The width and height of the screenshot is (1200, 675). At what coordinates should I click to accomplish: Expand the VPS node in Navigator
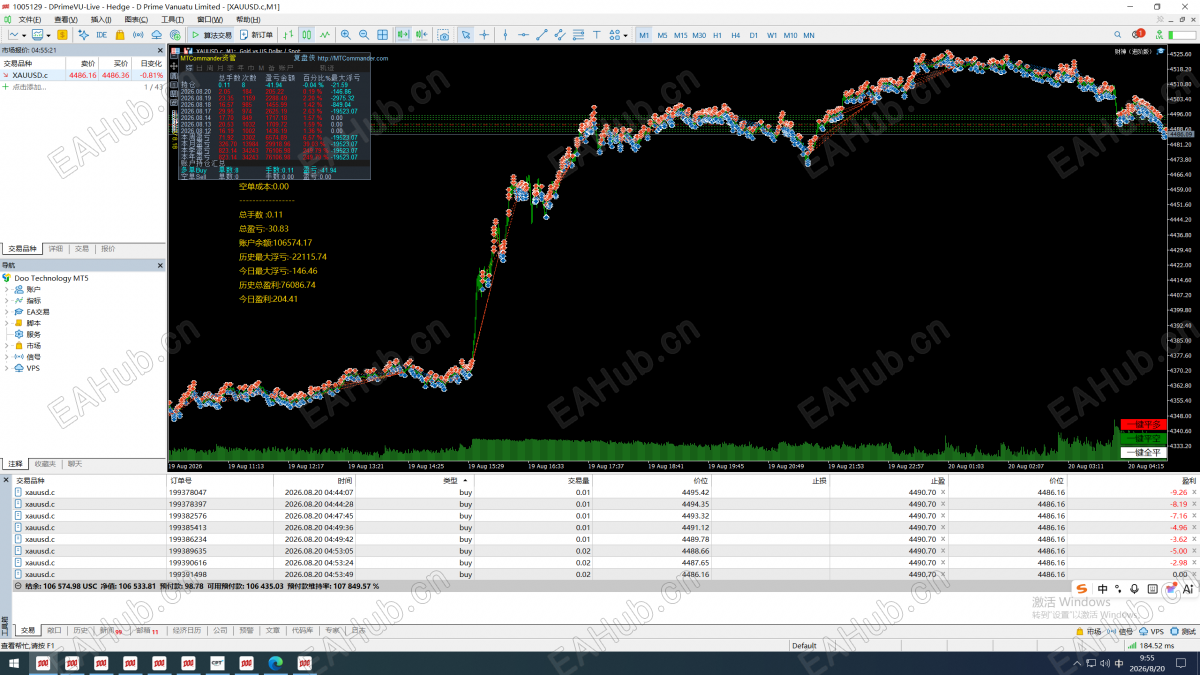coord(6,368)
